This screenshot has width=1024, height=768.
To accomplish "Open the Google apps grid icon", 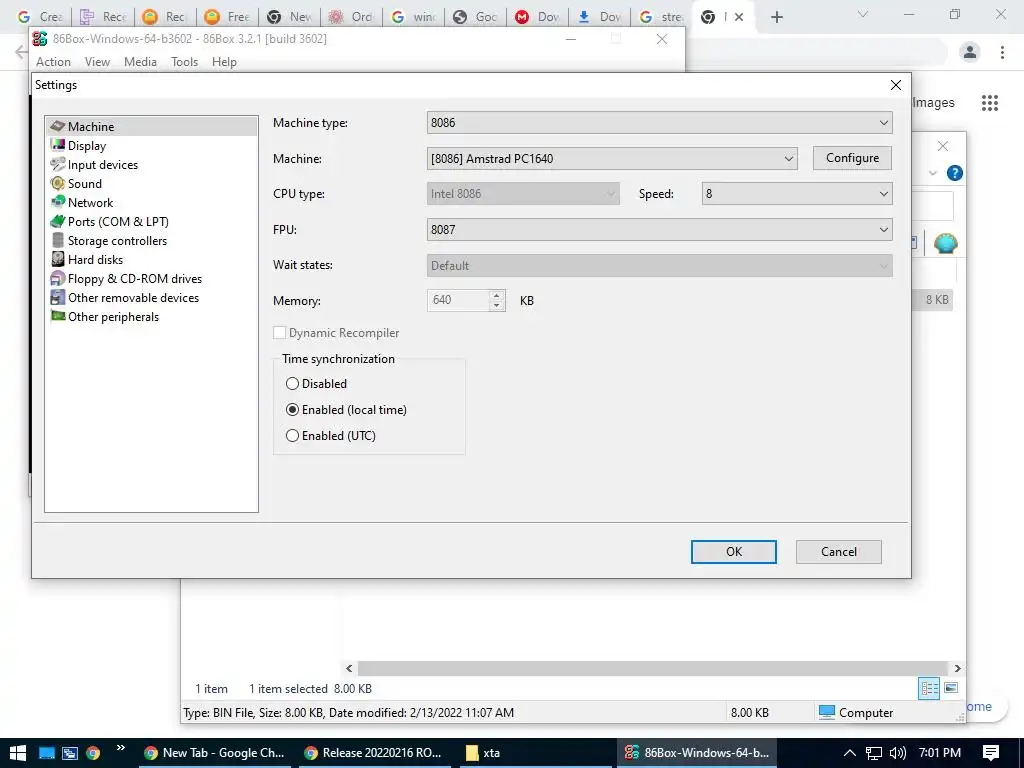I will click(989, 103).
